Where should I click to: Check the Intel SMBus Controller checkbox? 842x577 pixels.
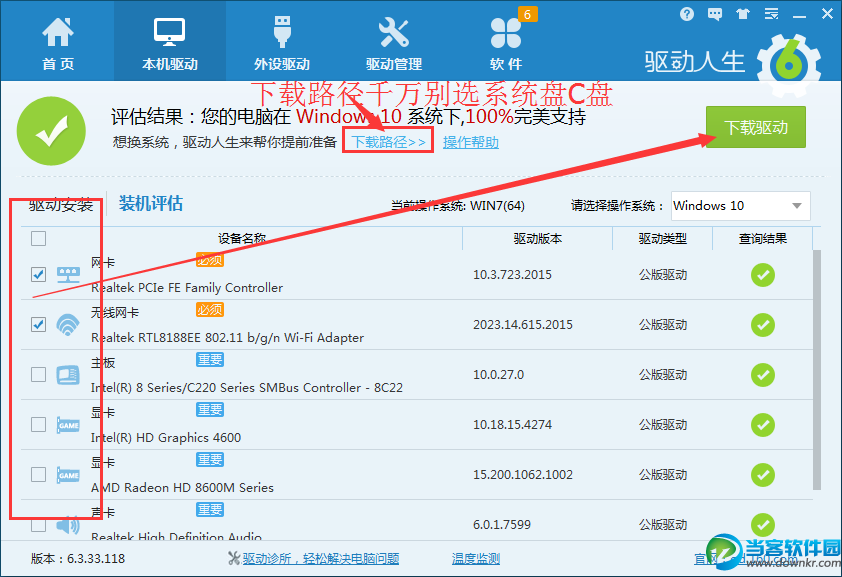[x=38, y=375]
